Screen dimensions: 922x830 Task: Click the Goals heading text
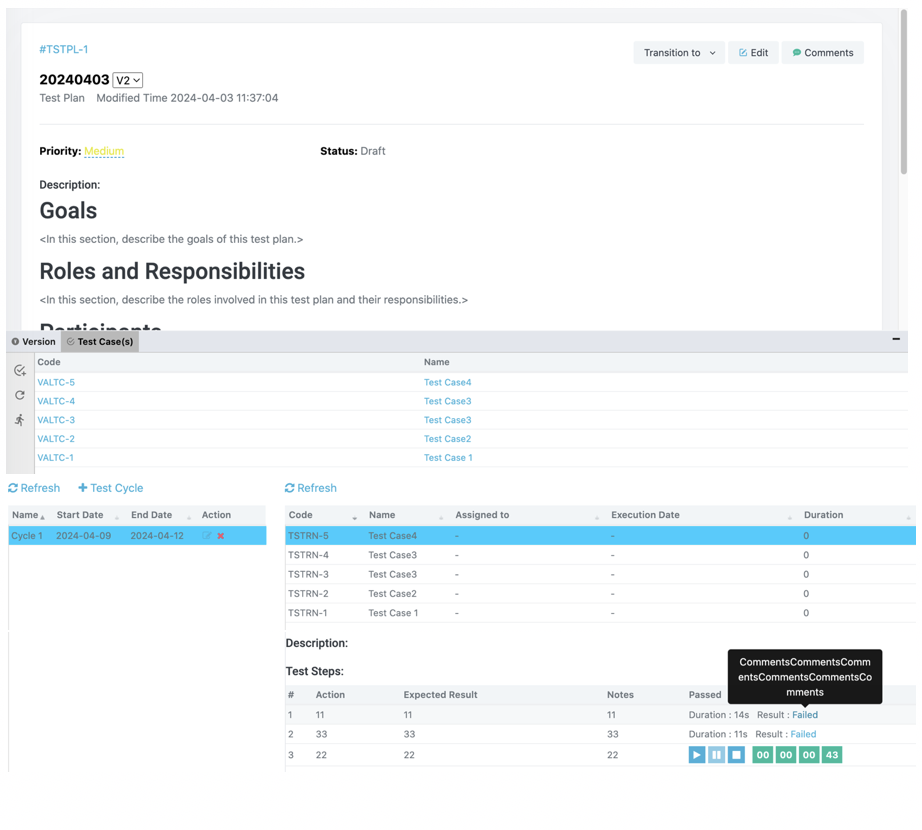(x=68, y=211)
